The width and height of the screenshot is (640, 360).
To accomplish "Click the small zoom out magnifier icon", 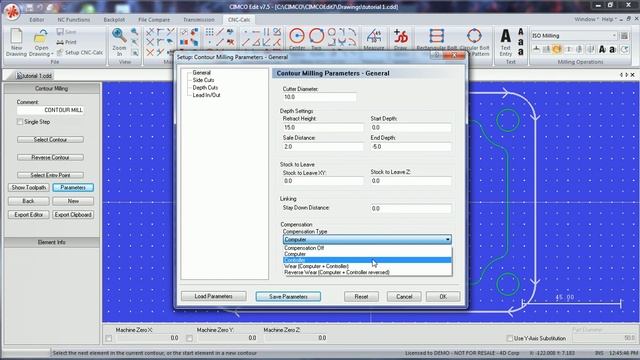I will [x=134, y=32].
